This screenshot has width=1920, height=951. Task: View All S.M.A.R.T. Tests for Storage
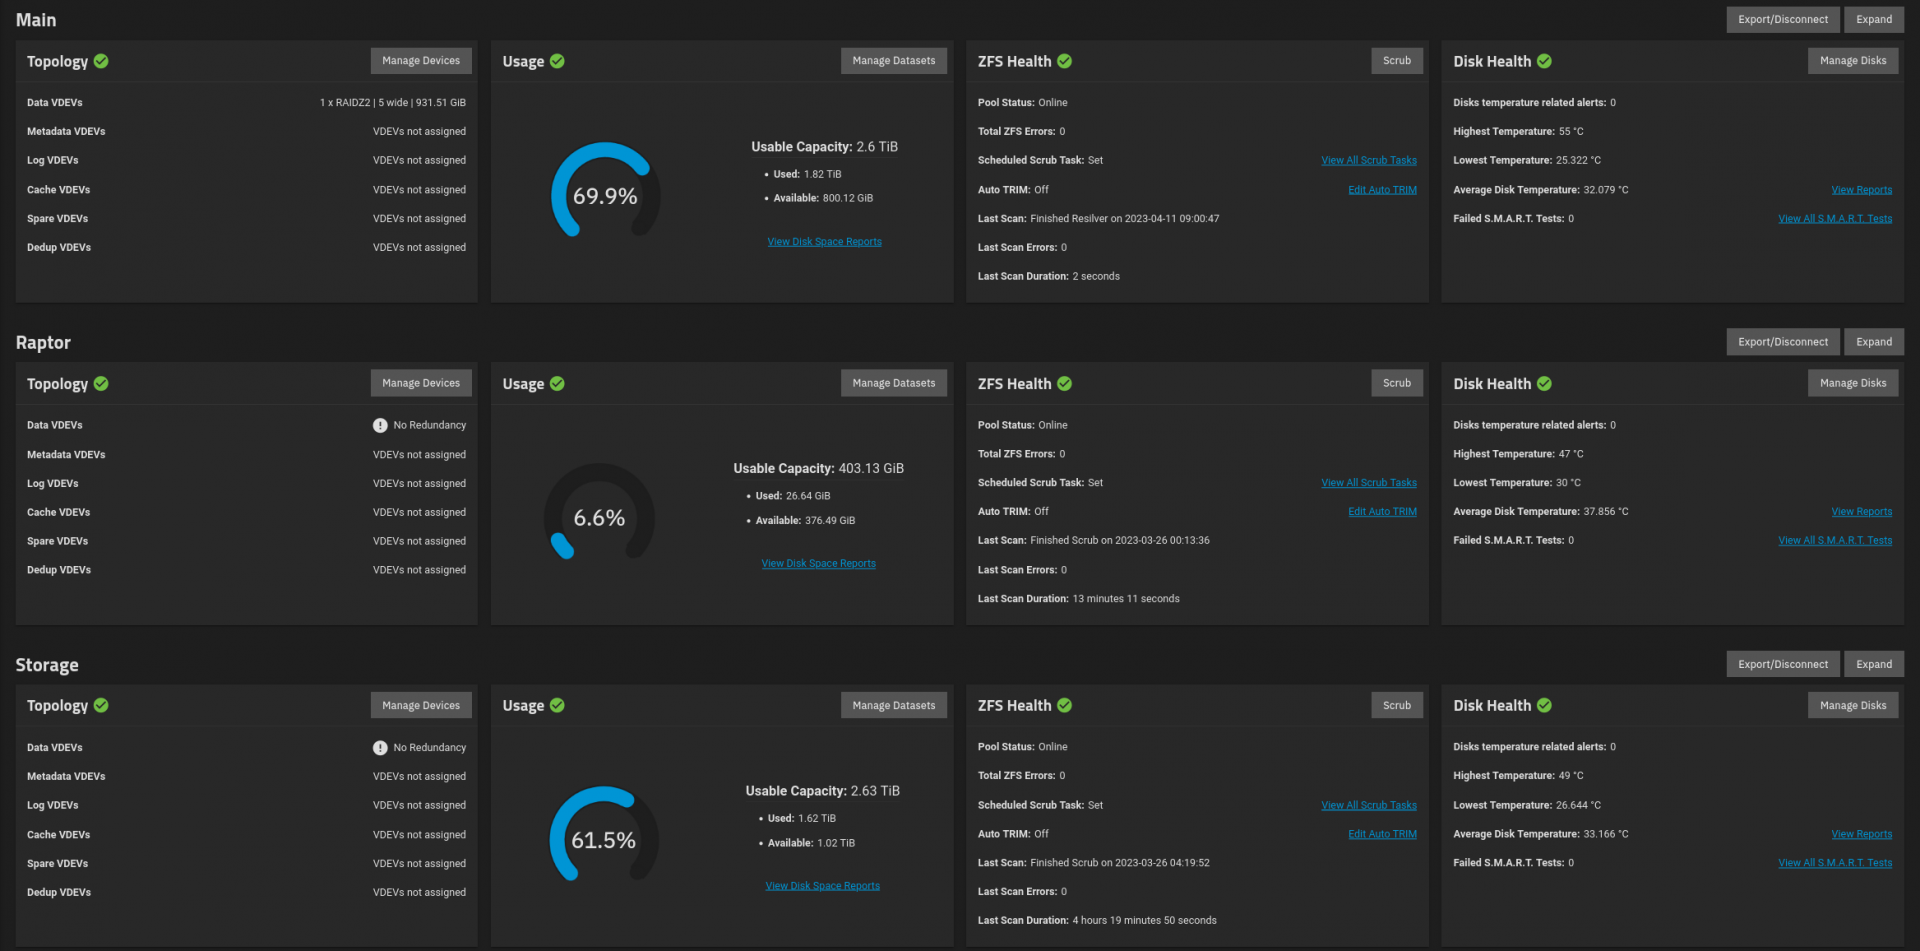pos(1834,863)
